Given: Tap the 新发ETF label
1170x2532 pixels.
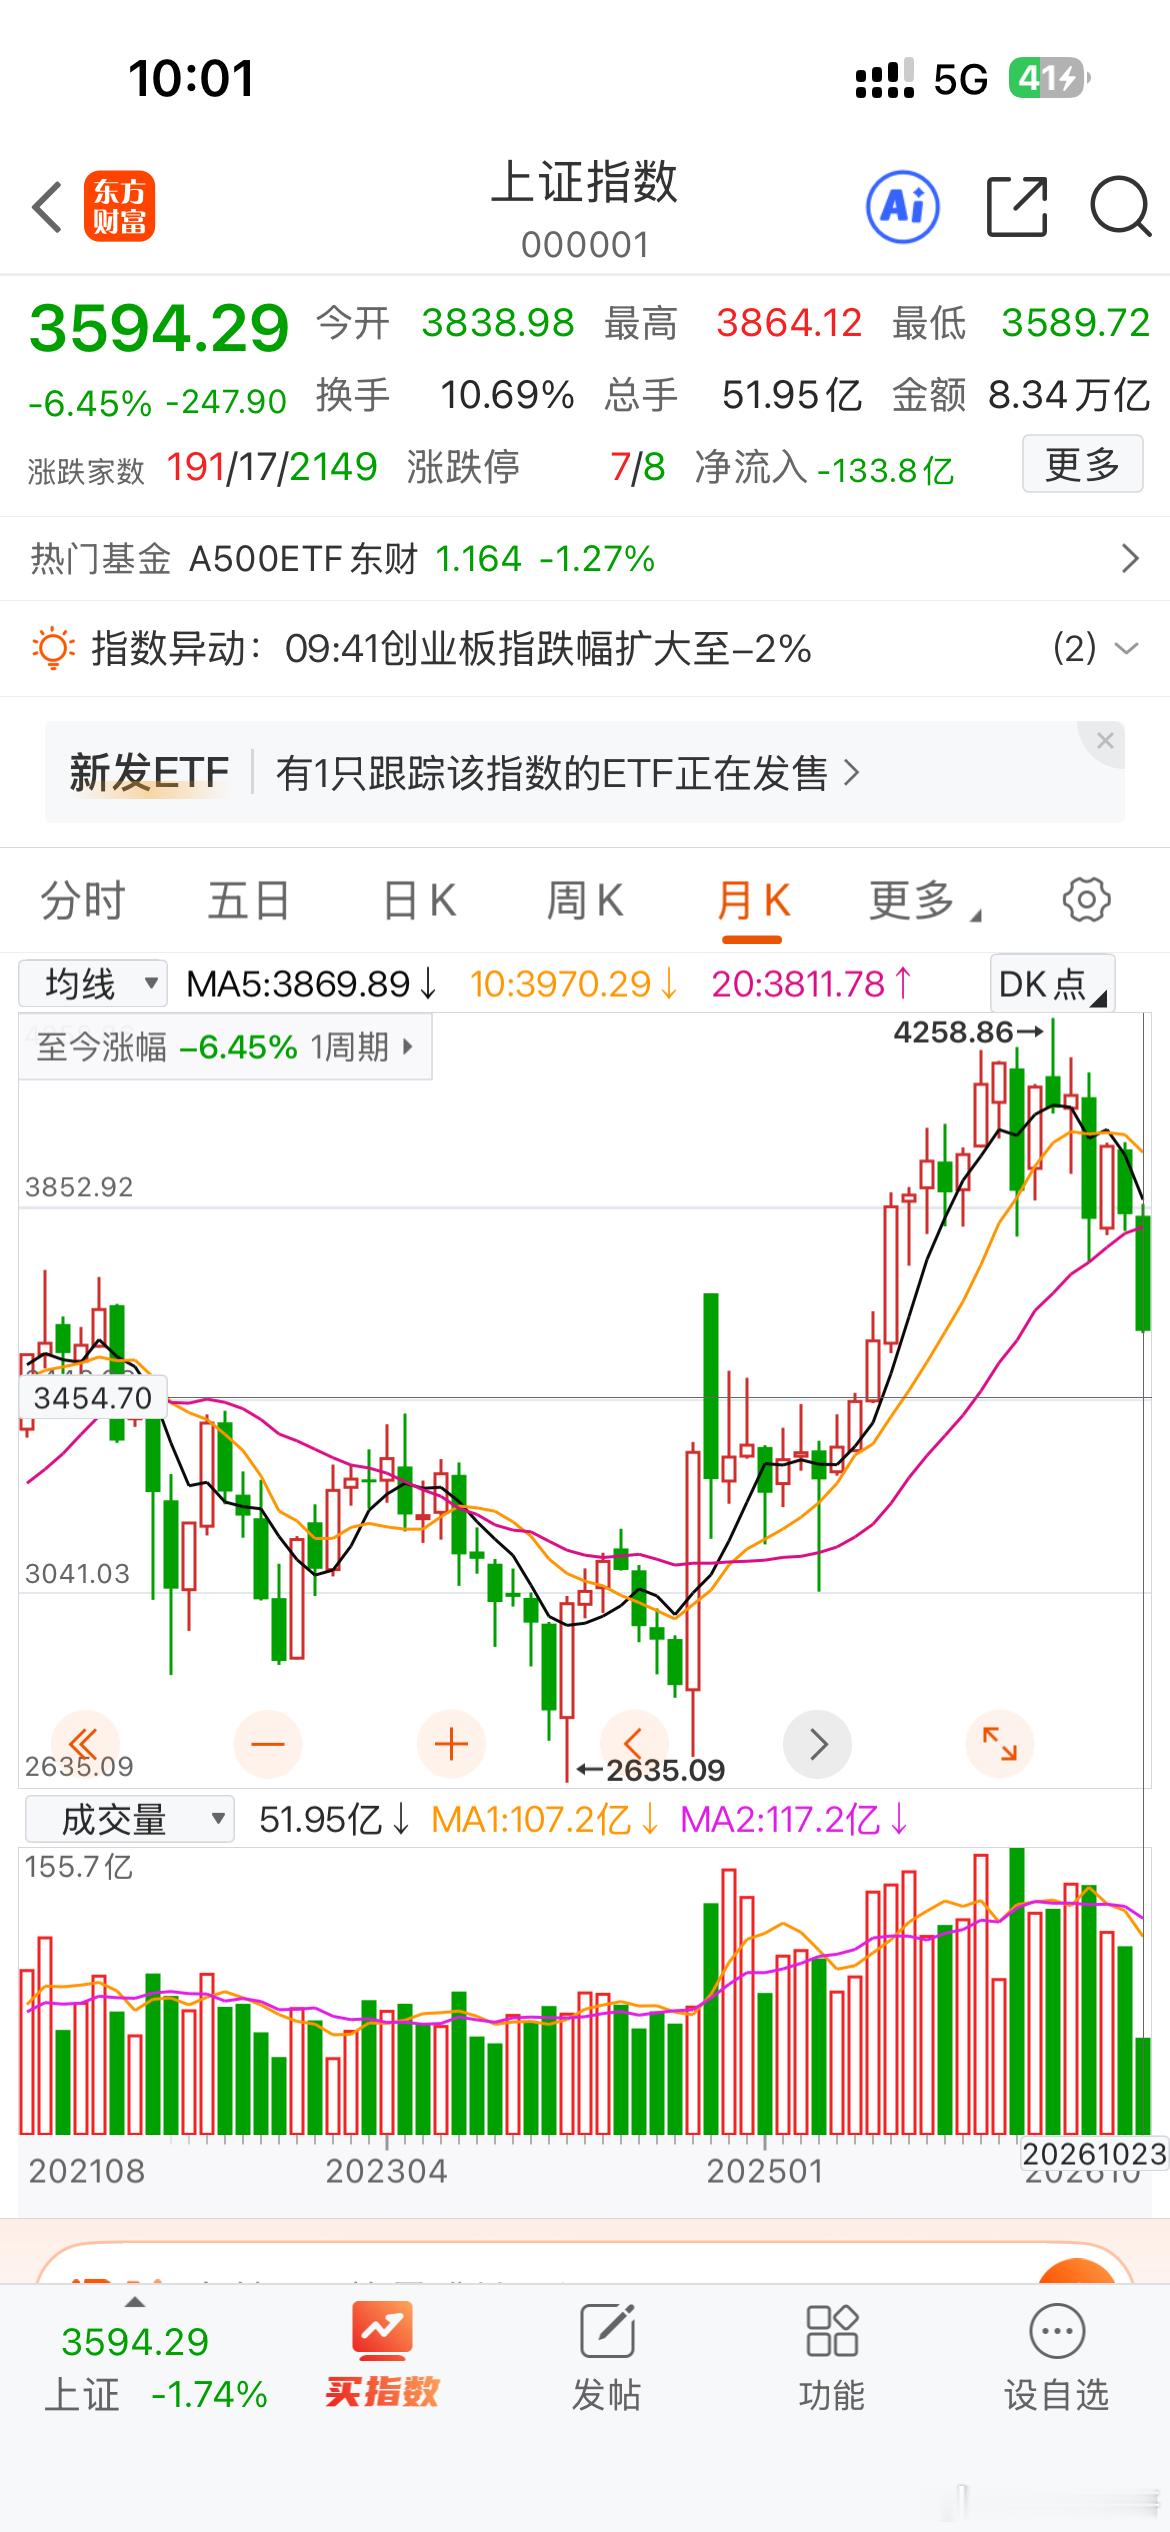Looking at the screenshot, I should pyautogui.click(x=149, y=773).
